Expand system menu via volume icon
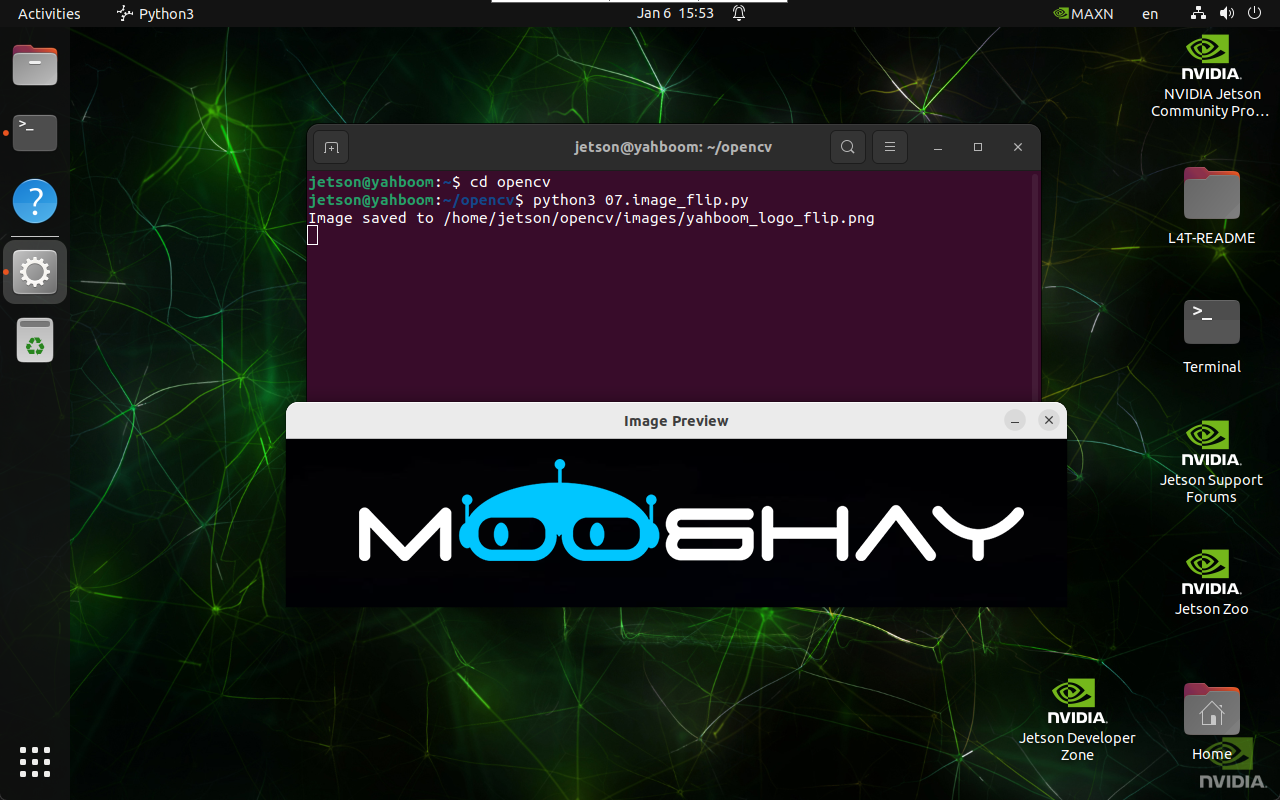Image resolution: width=1280 pixels, height=800 pixels. coord(1227,13)
